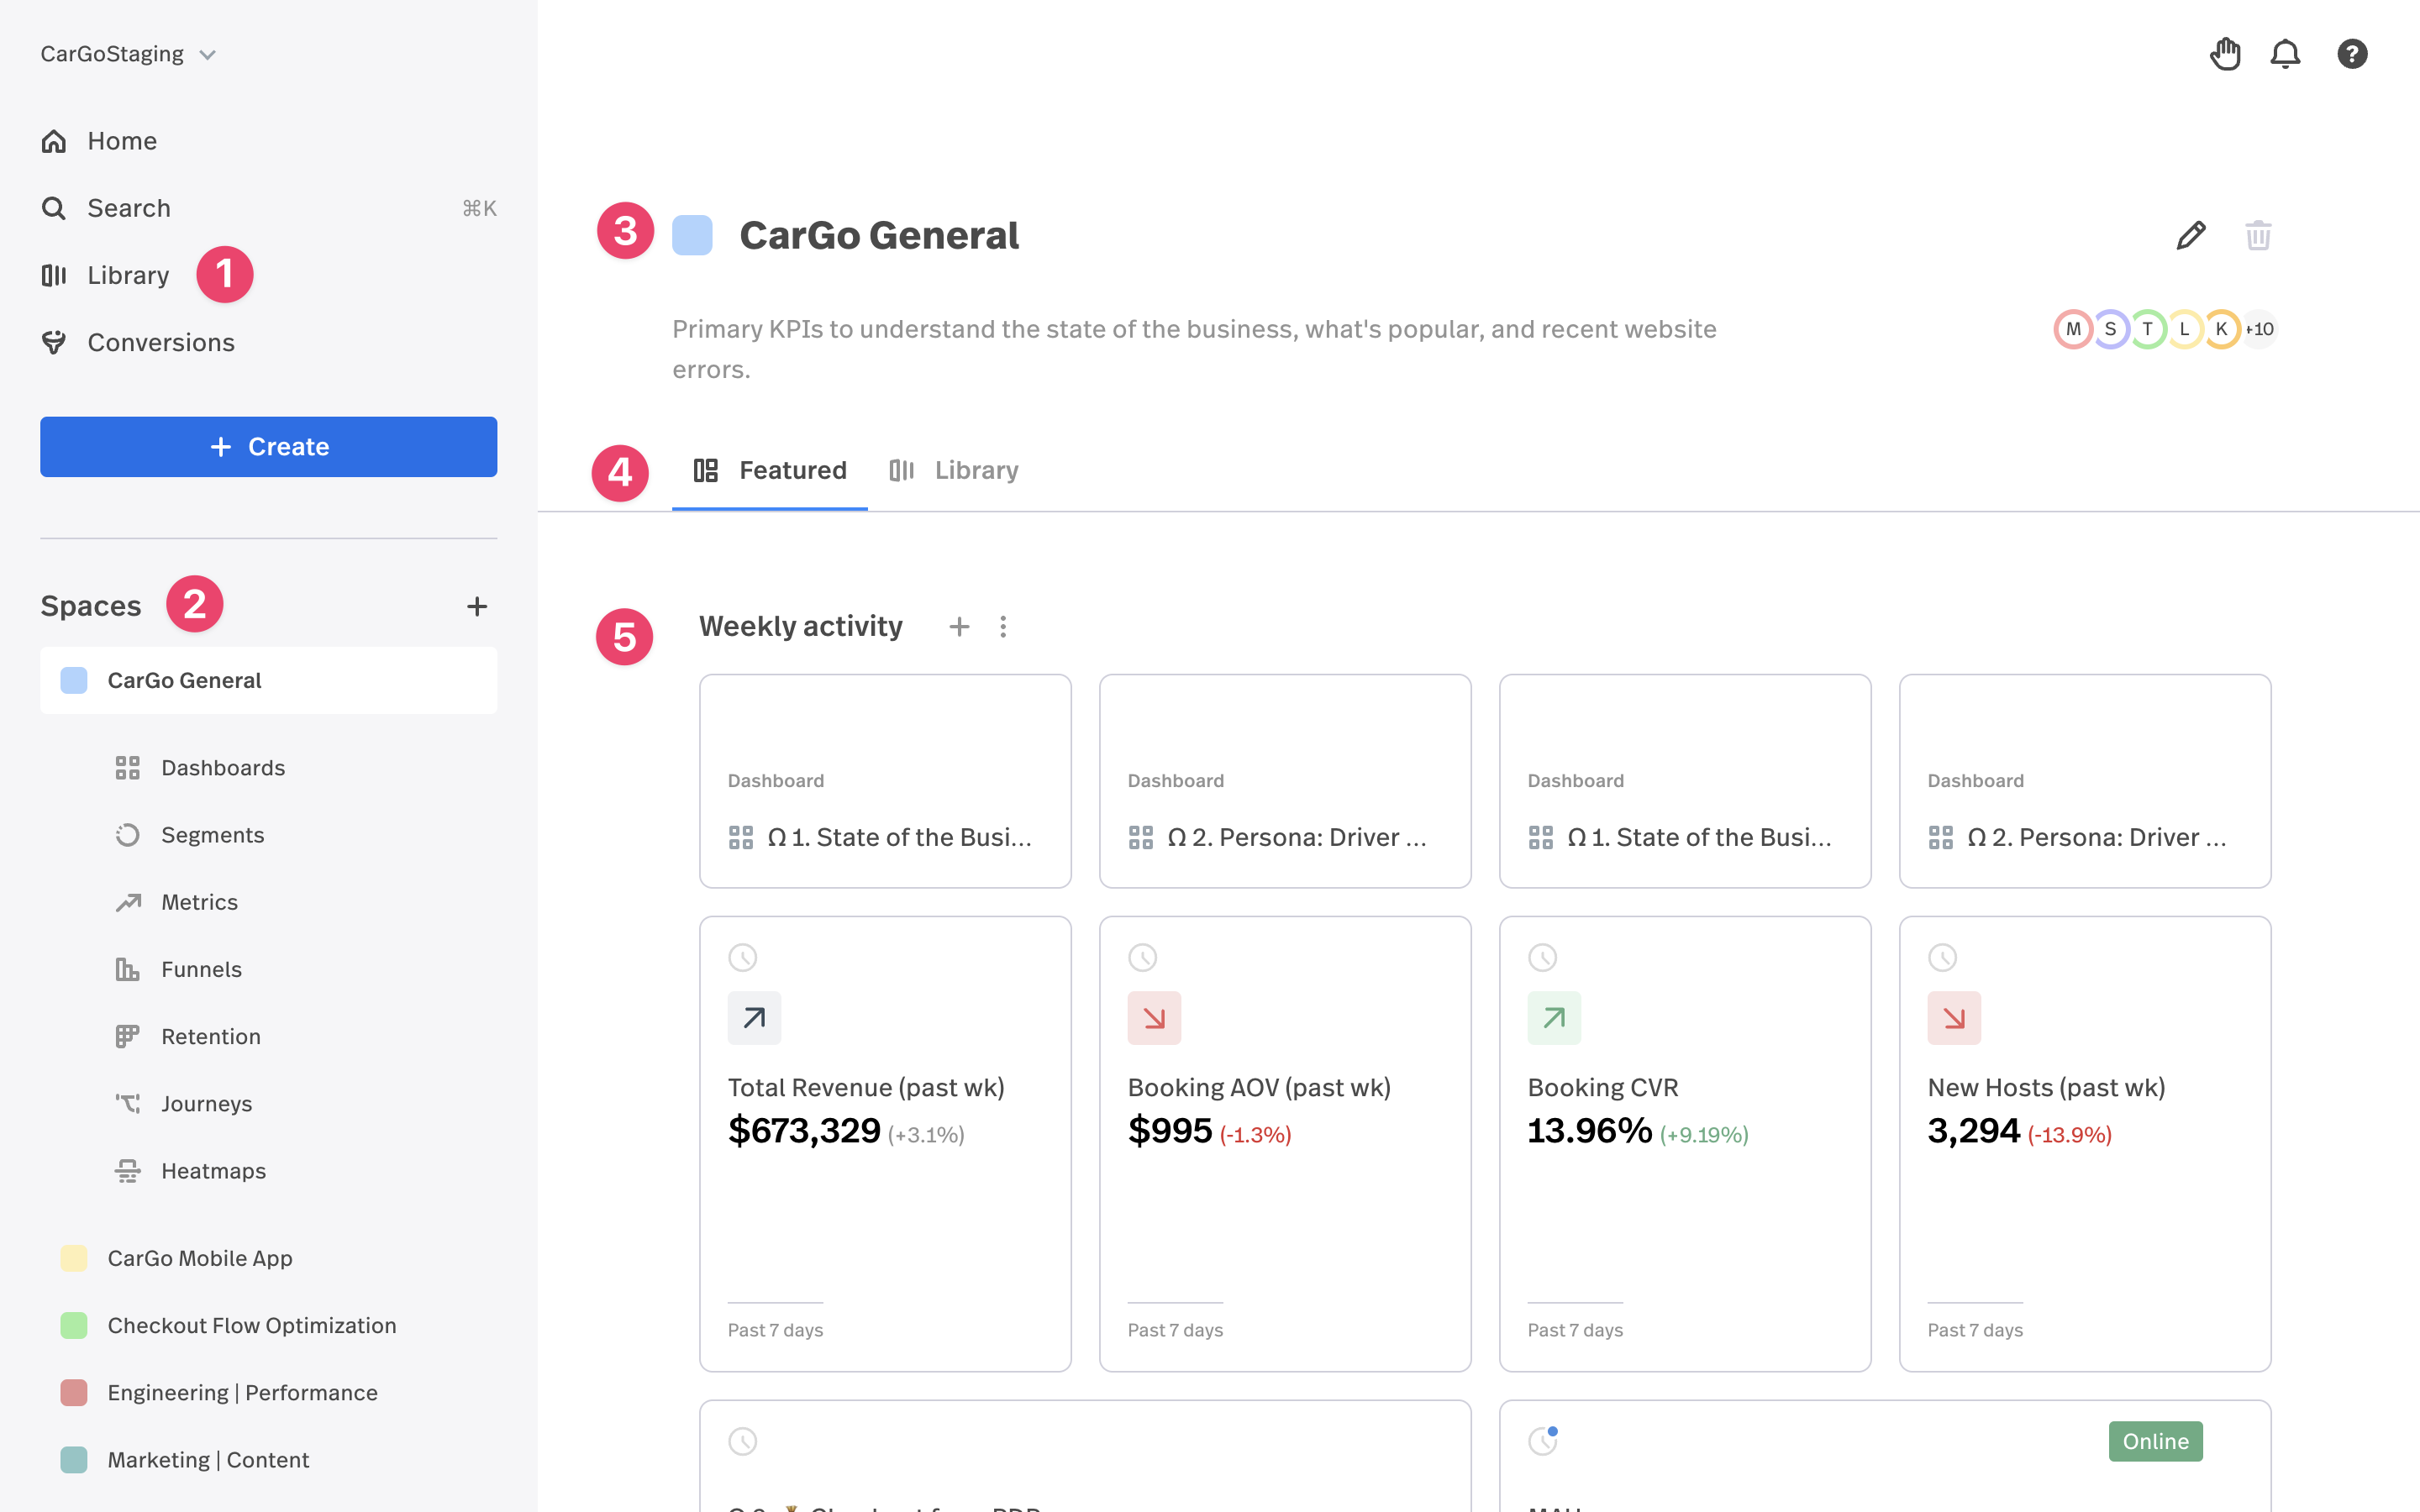
Task: Open Journeys under CarGo General
Action: 206,1103
